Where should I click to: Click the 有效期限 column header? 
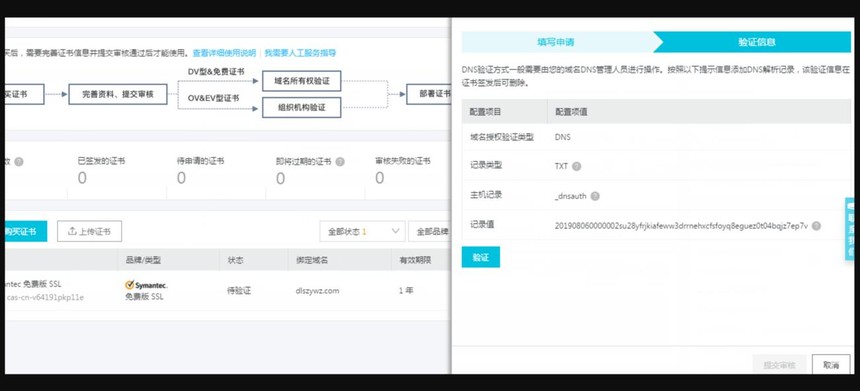tap(415, 260)
